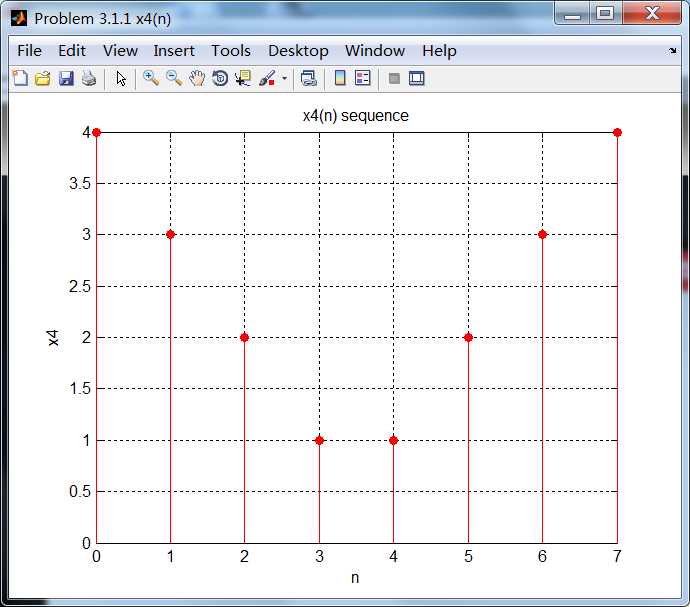690x607 pixels.
Task: Click the stem marker at n=5
Action: point(468,338)
